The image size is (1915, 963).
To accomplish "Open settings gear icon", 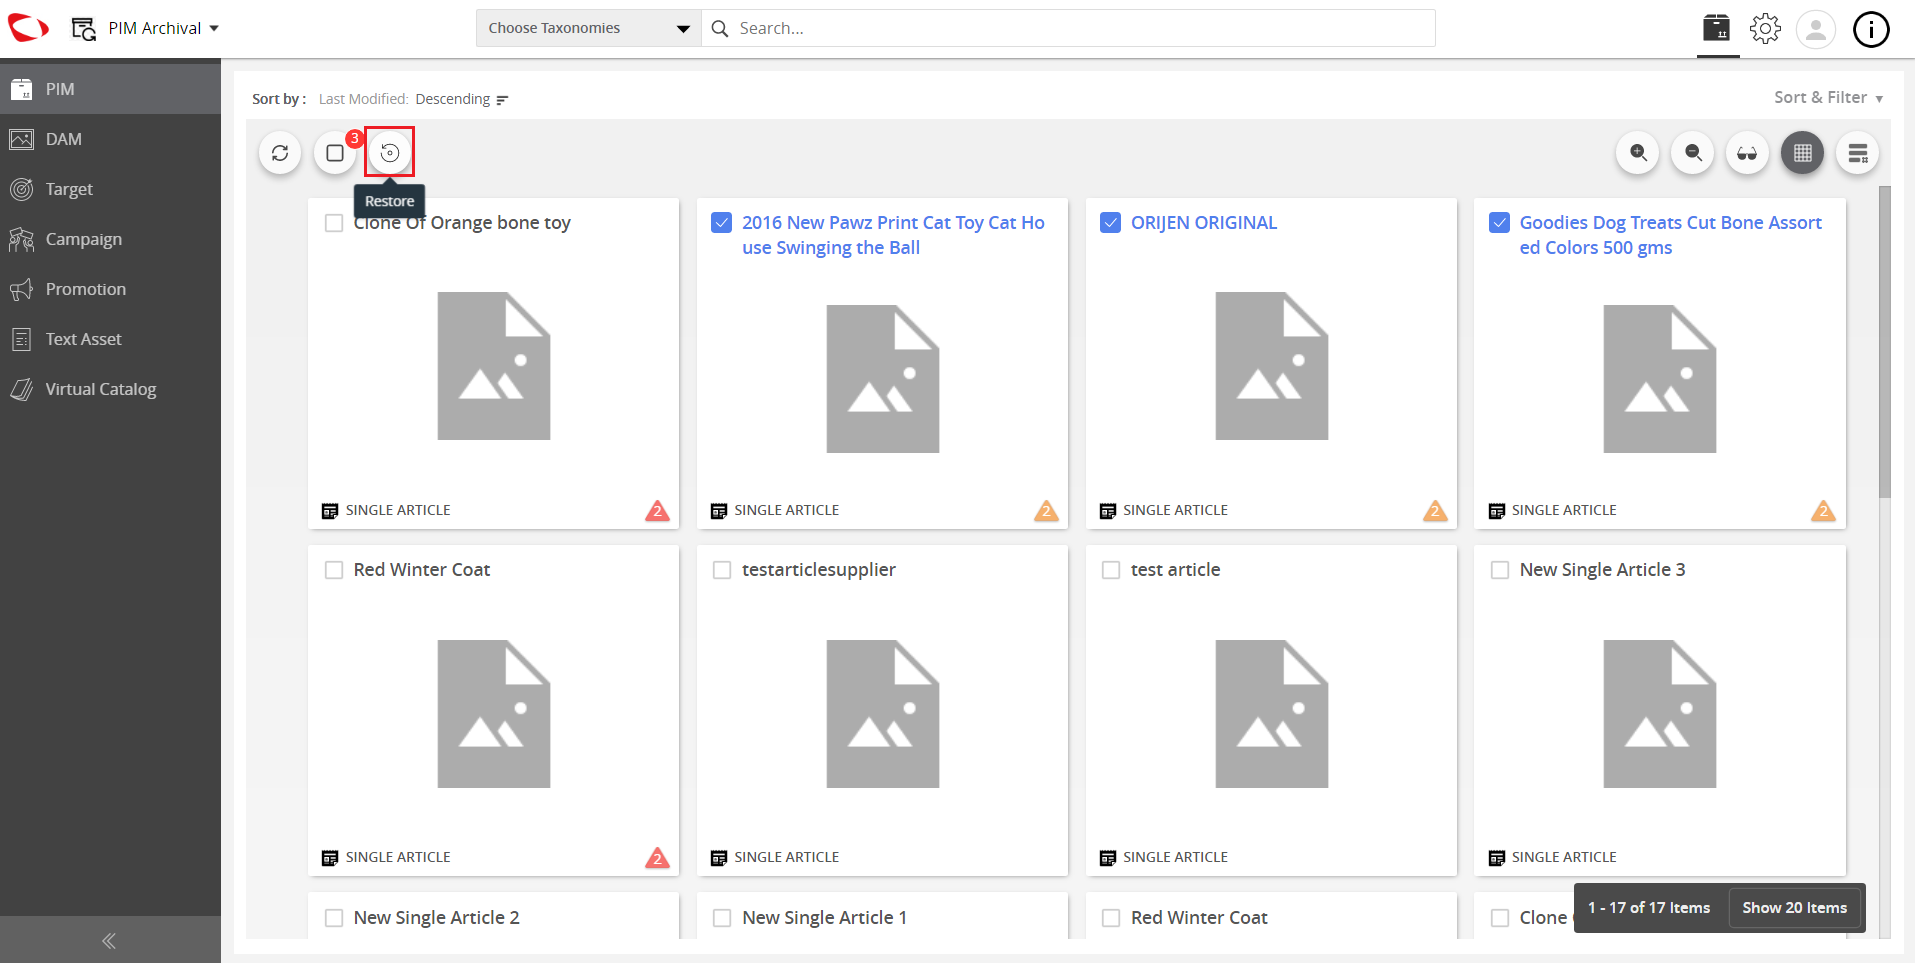I will [1765, 28].
